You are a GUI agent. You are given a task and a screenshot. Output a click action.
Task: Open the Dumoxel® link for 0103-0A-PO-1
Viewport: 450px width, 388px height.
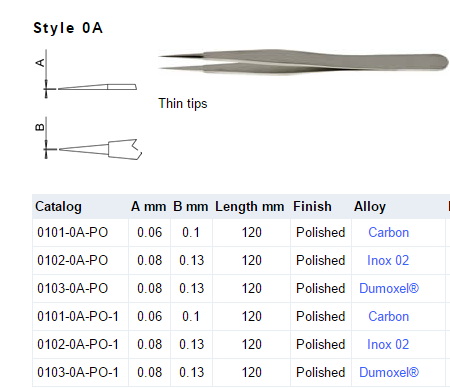[389, 372]
